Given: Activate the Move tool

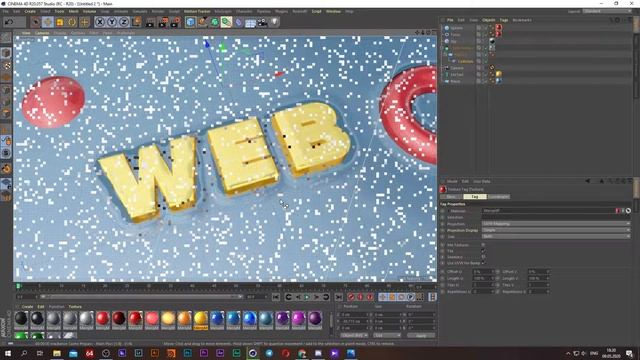Looking at the screenshot, I should point(47,22).
